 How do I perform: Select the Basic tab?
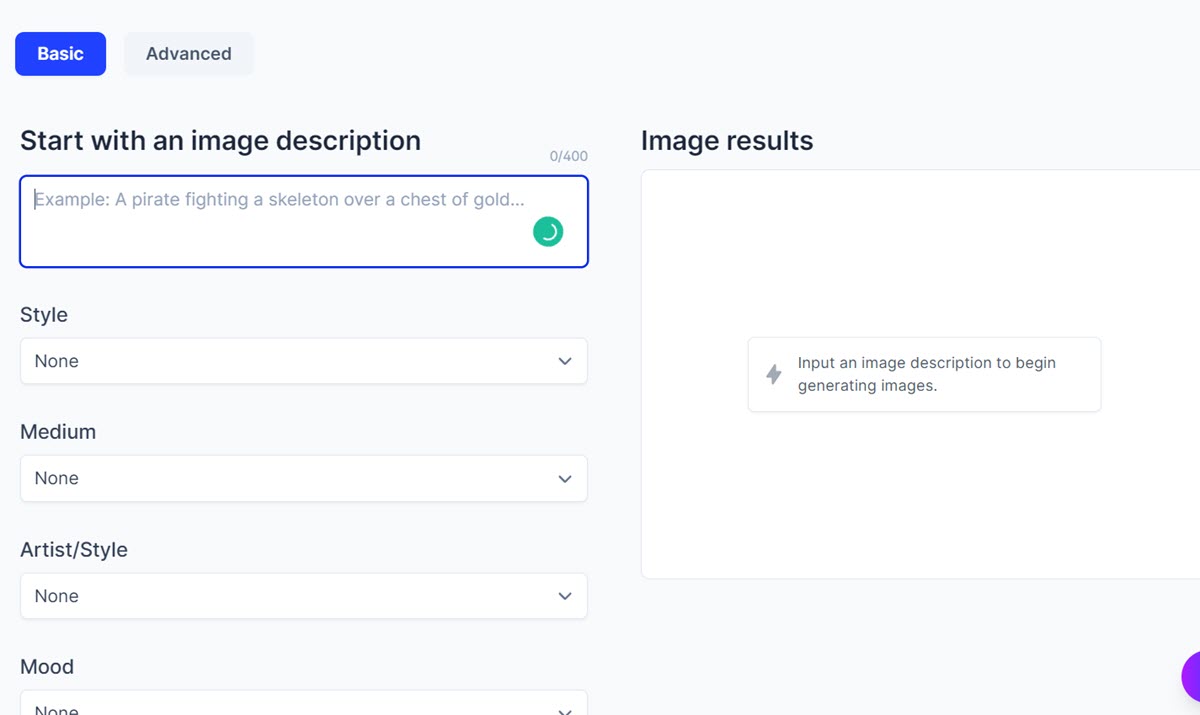click(60, 54)
